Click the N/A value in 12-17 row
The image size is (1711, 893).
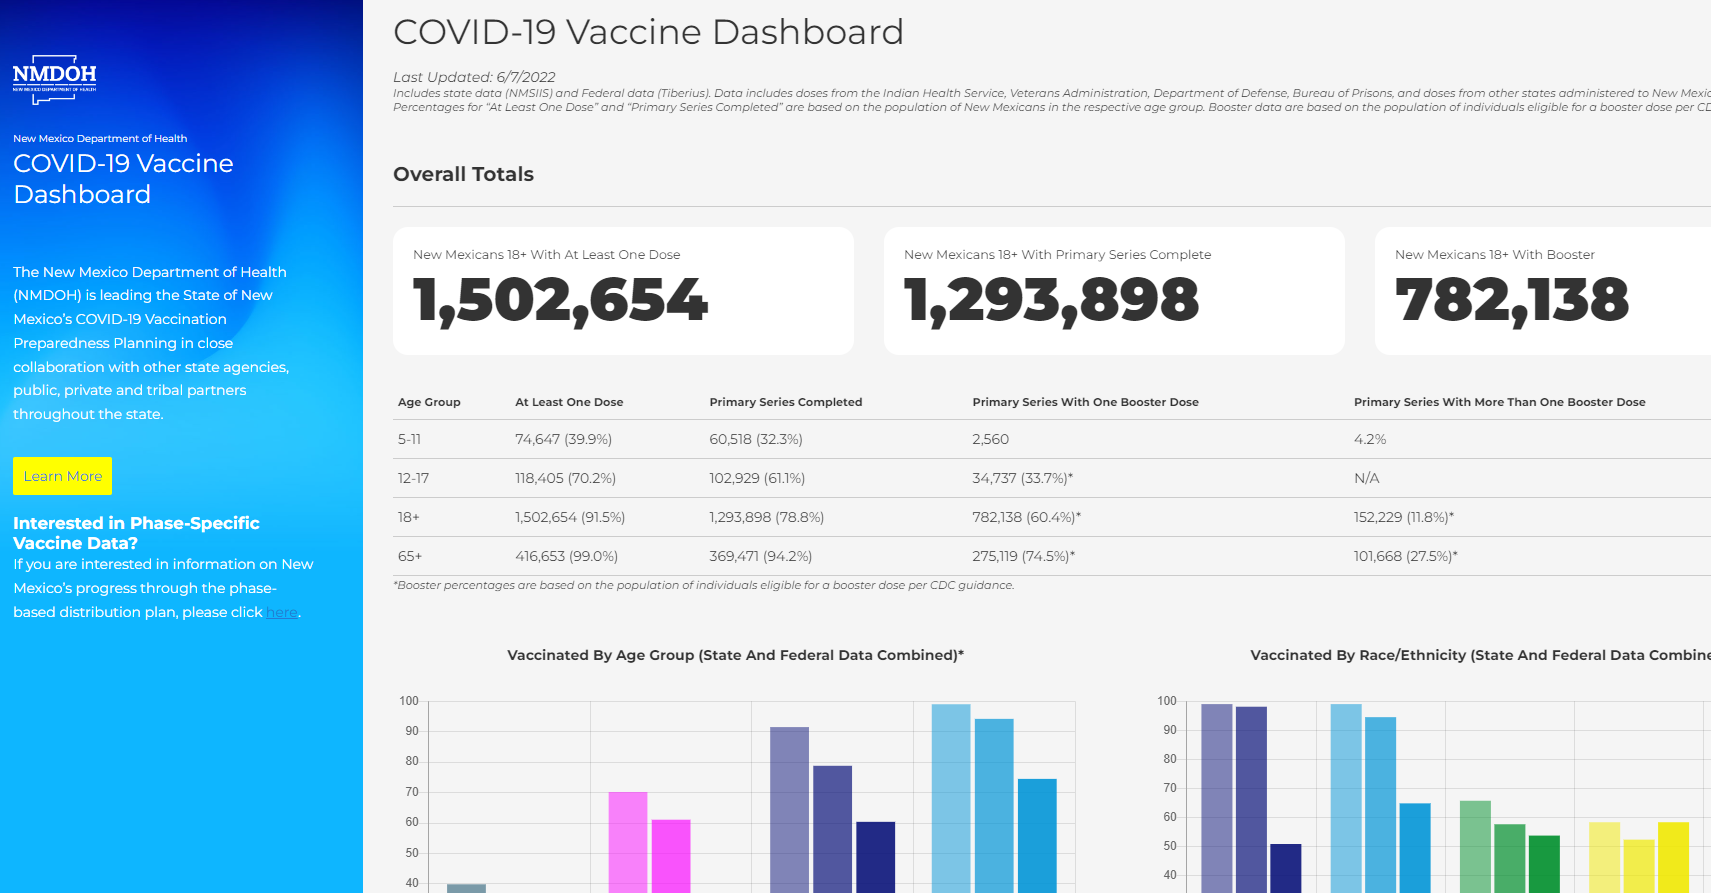1366,478
